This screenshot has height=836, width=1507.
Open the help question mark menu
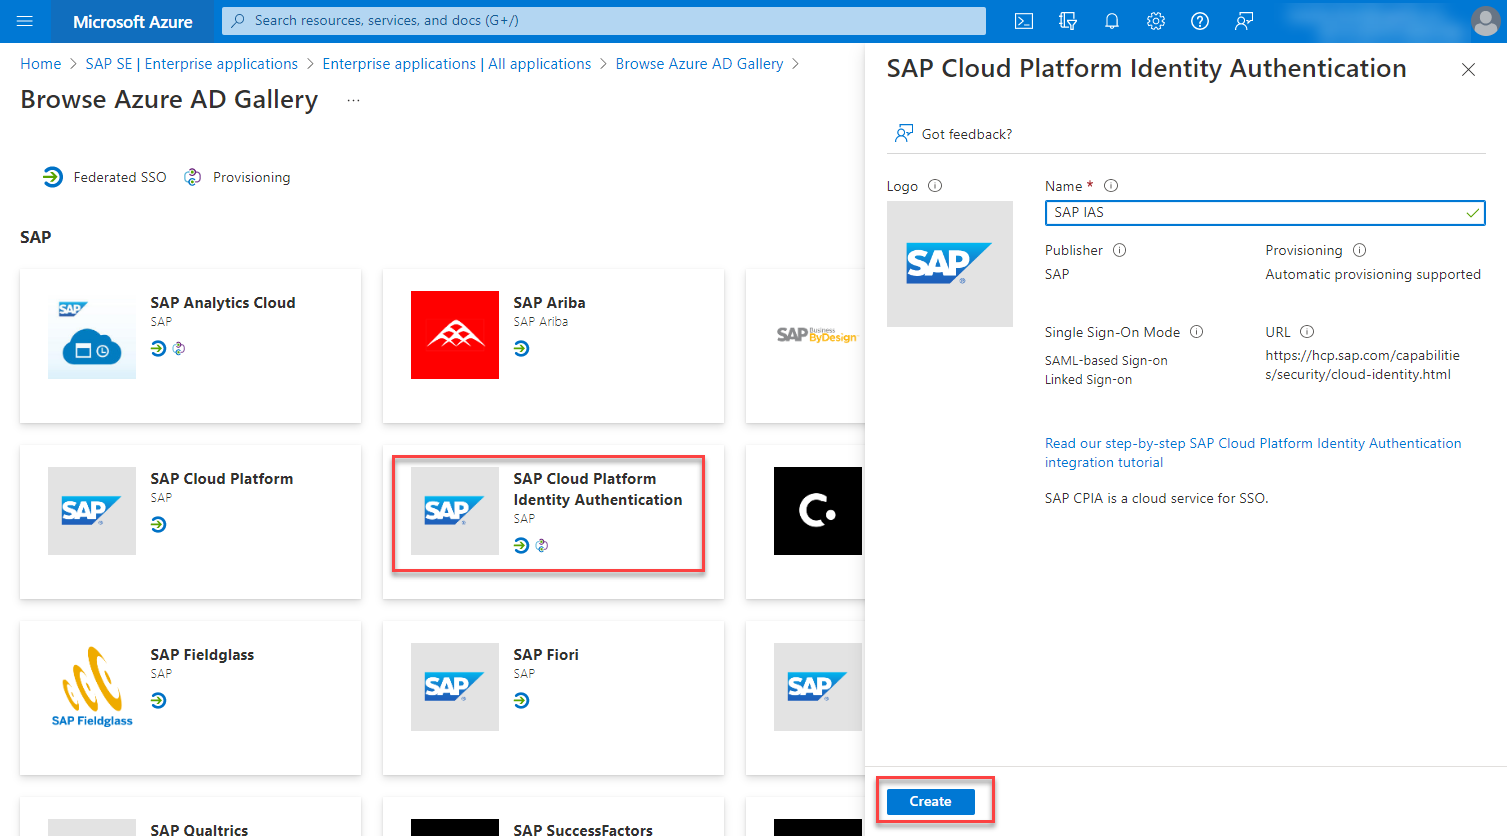click(x=1200, y=21)
